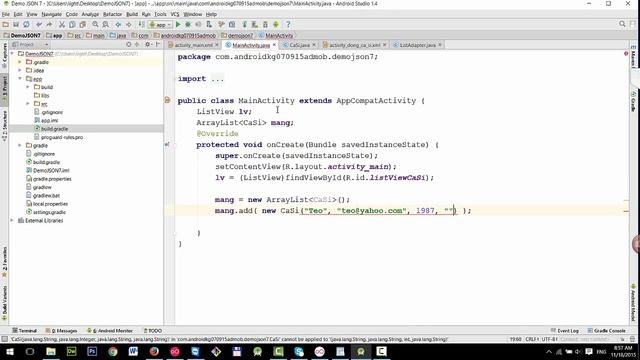Toggle the Build Variants side tool window
The width and height of the screenshot is (640, 360).
pos(4,302)
